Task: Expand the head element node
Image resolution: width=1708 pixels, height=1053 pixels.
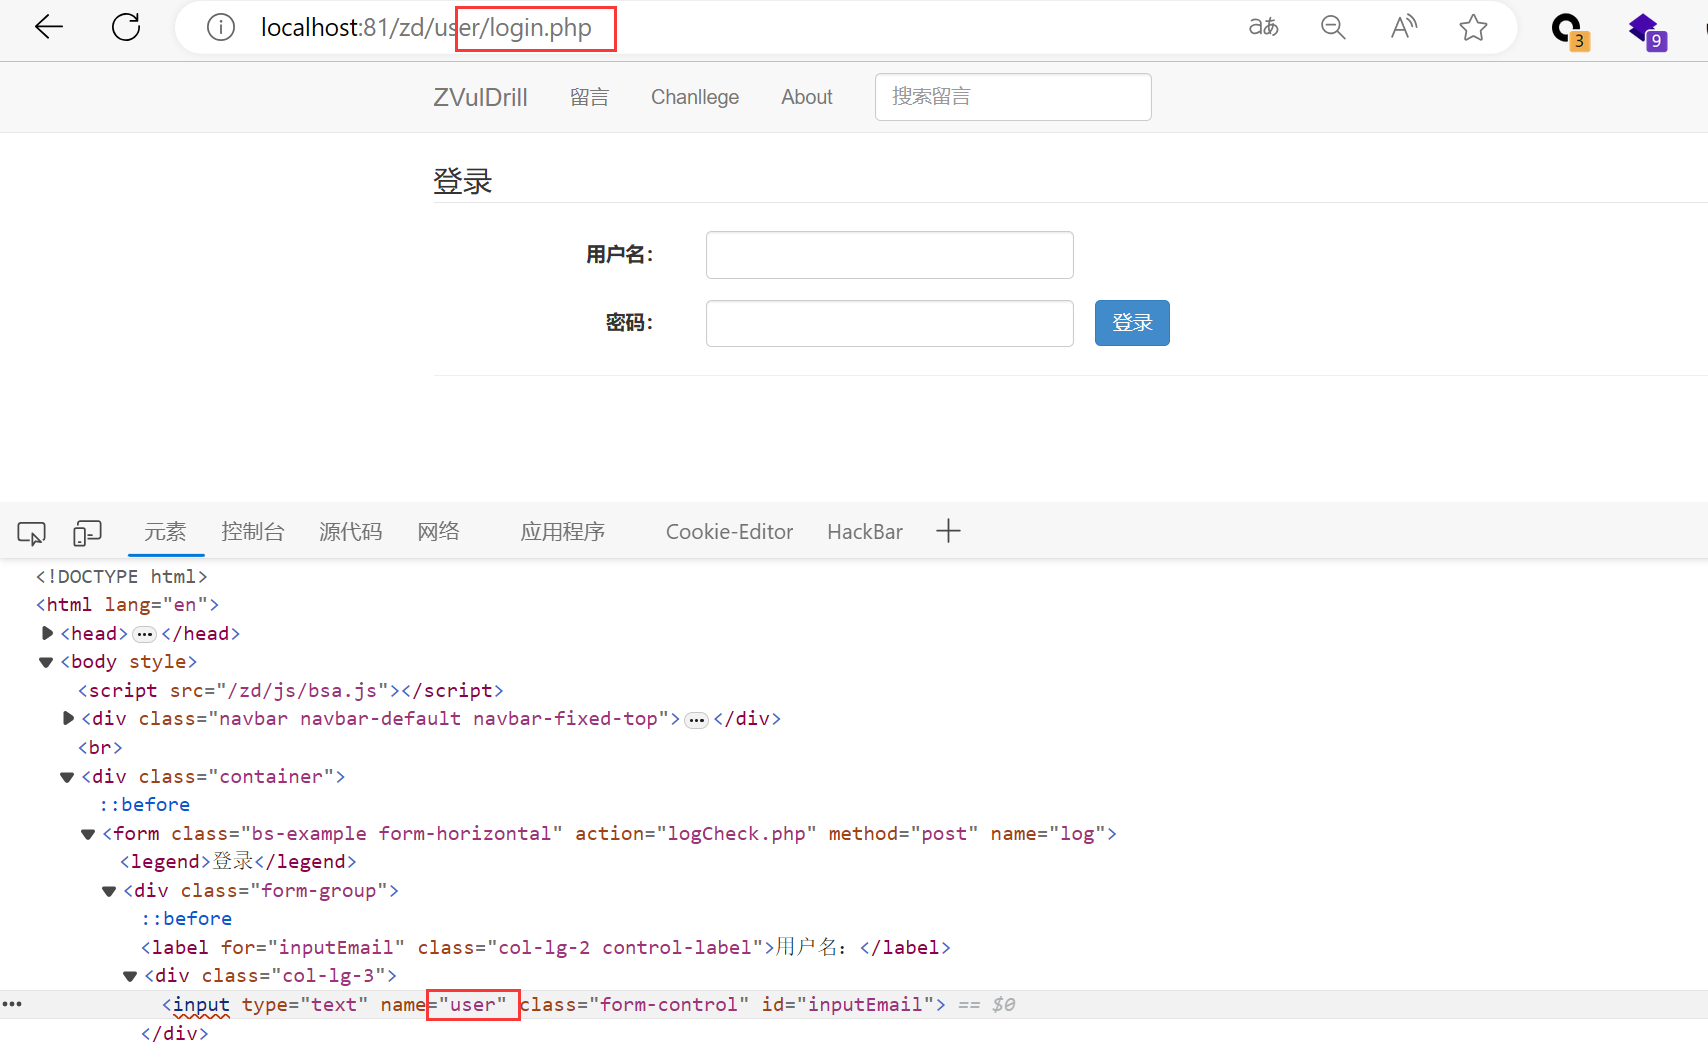Action: pos(47,633)
